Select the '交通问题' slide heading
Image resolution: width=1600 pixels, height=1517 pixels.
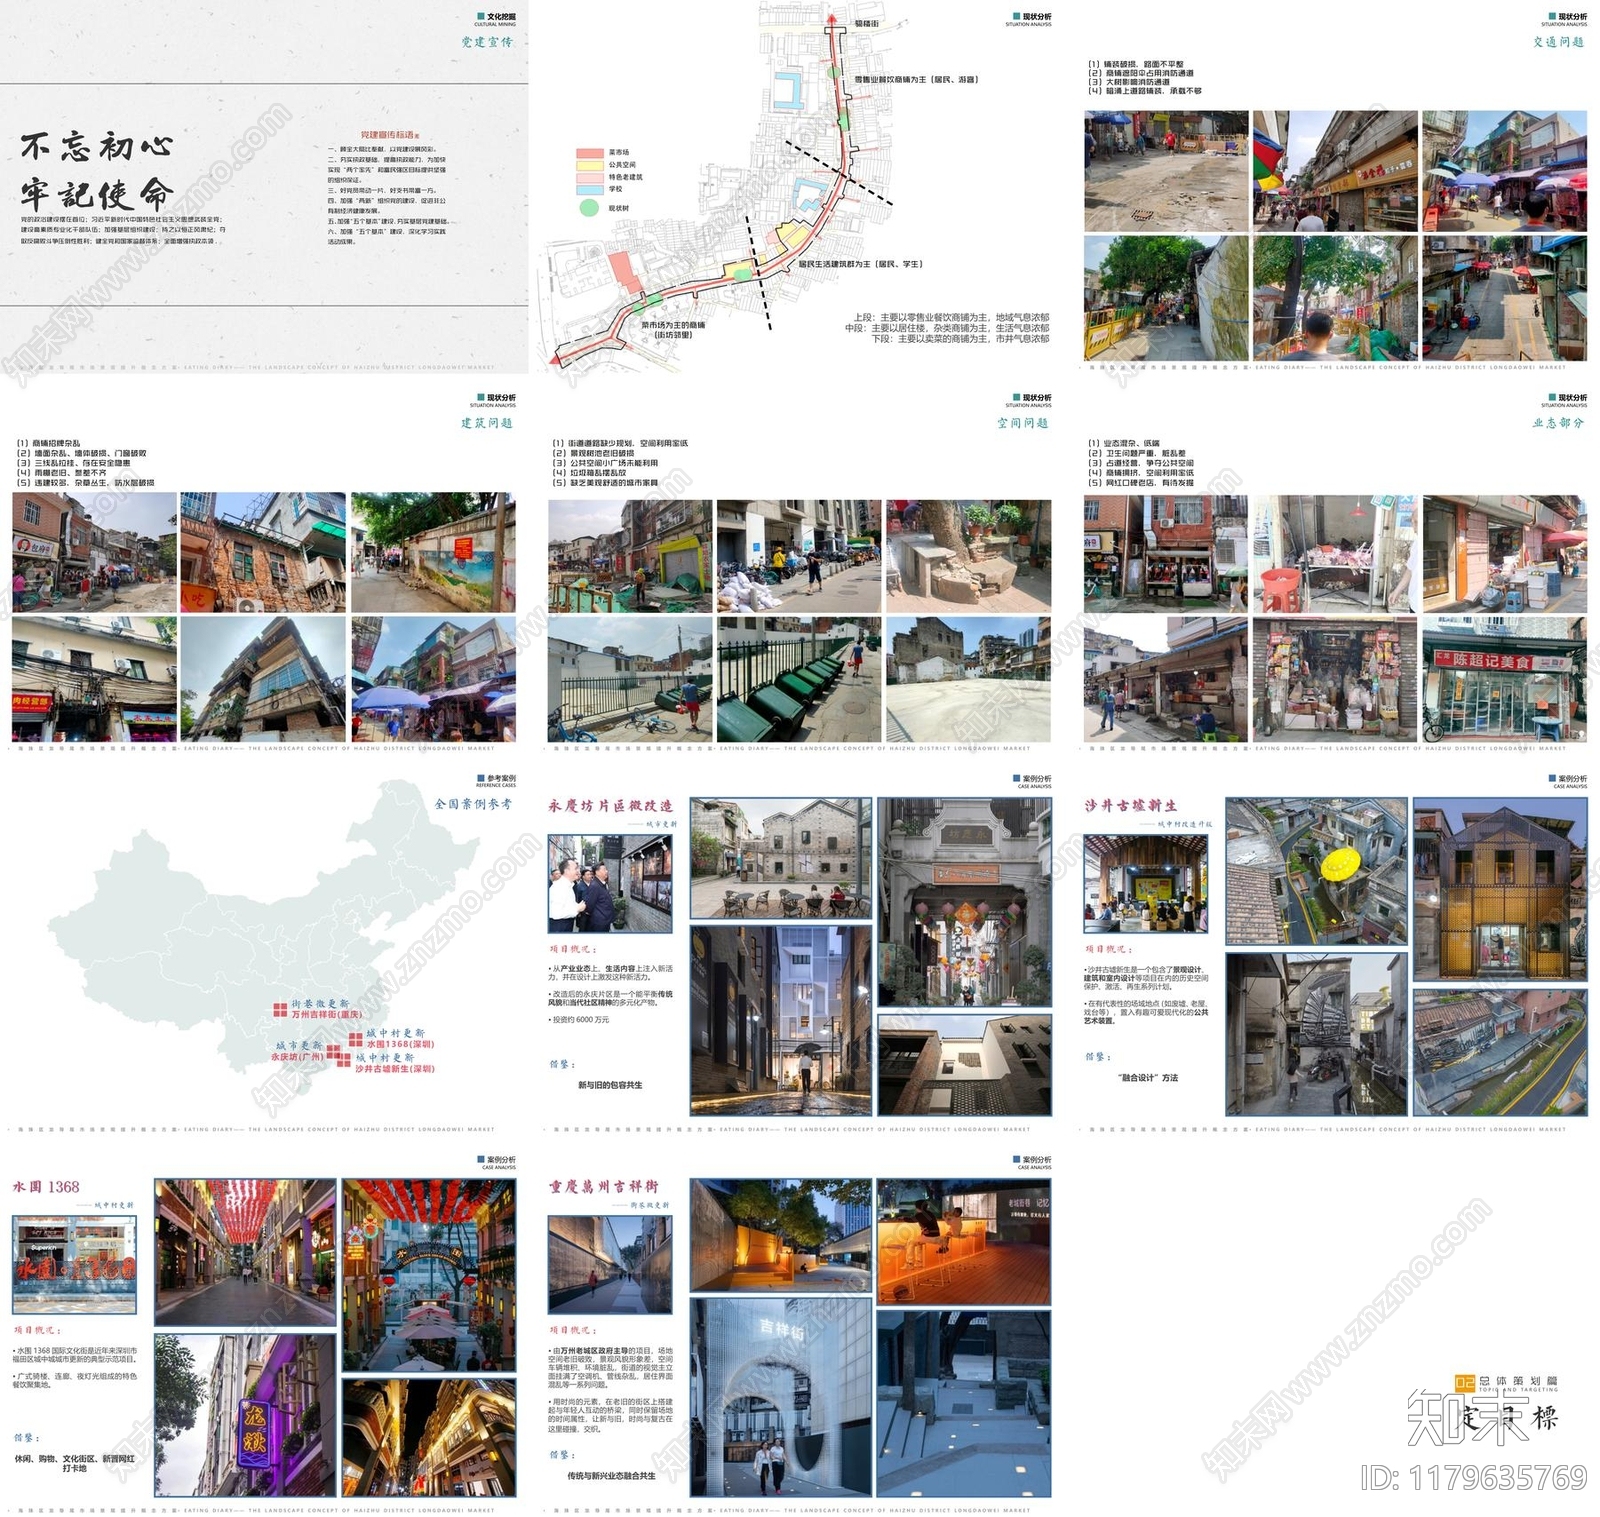(x=1558, y=42)
